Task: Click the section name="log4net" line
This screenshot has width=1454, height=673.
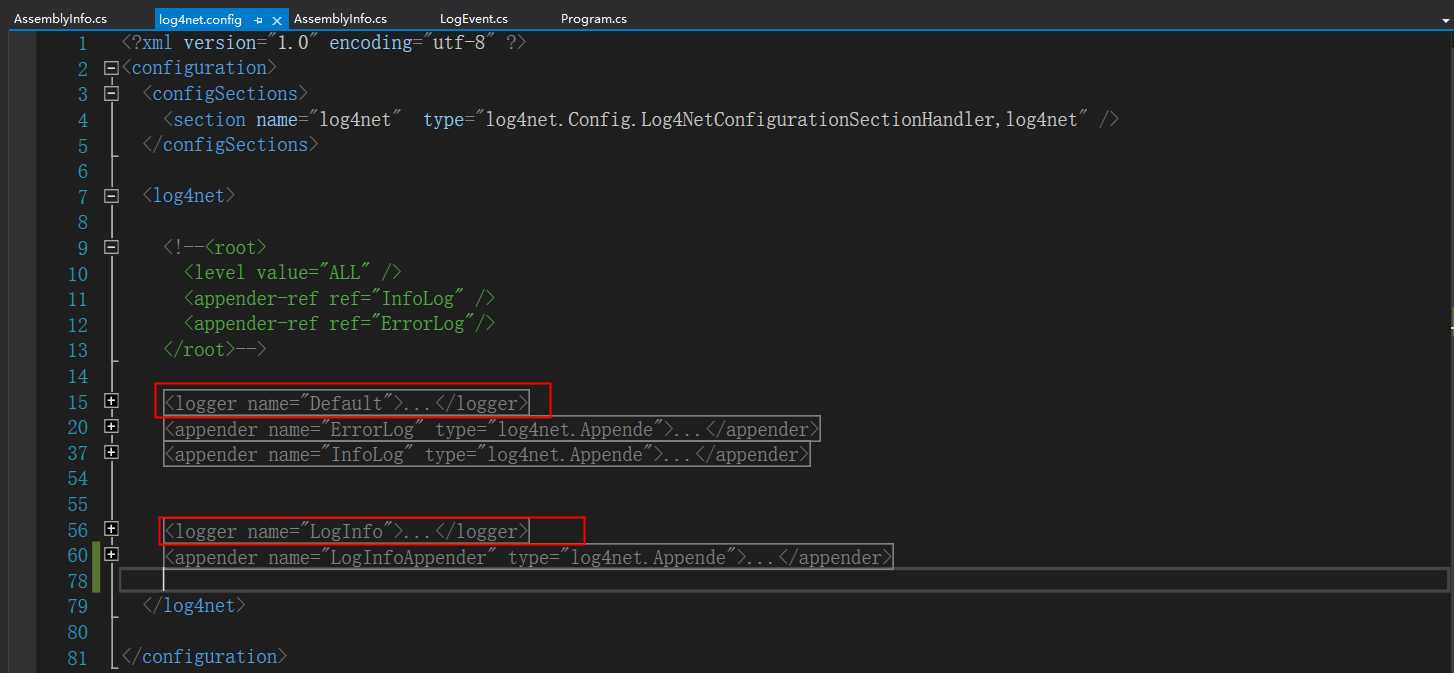Action: (x=641, y=119)
